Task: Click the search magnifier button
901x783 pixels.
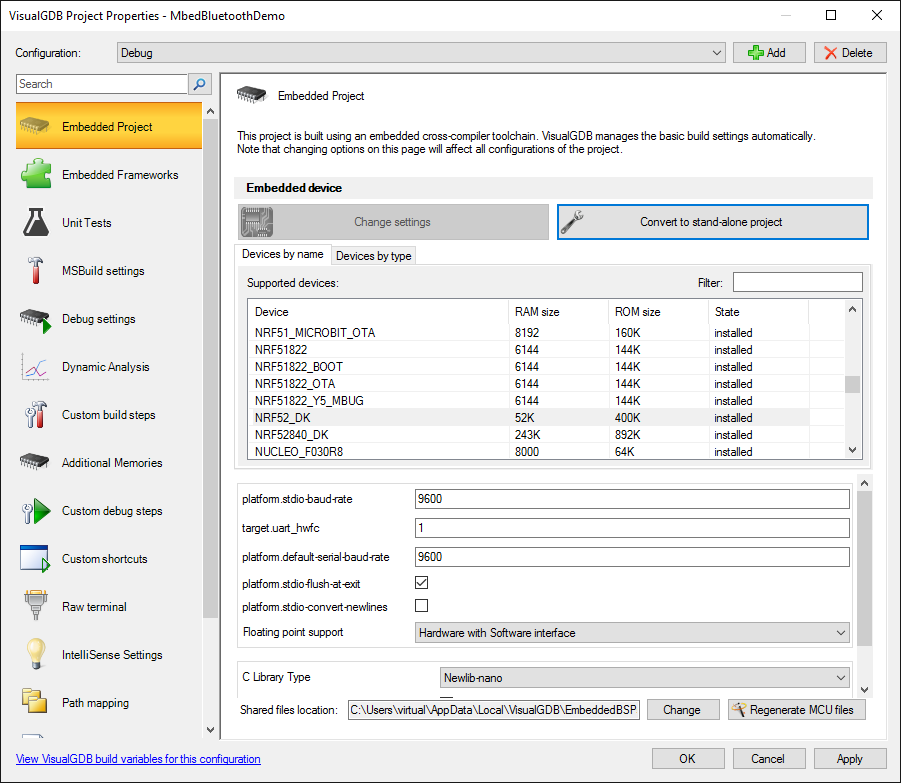Action: point(199,84)
